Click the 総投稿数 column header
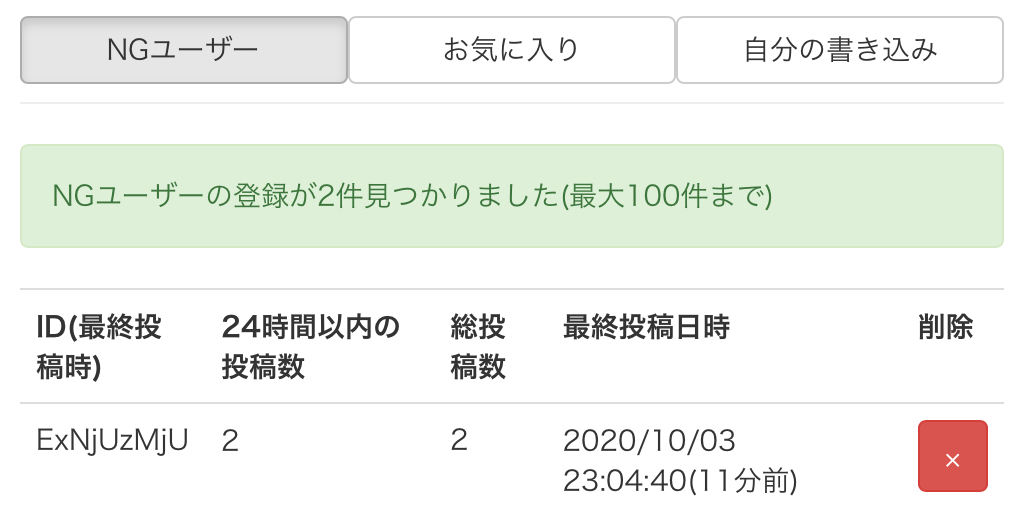This screenshot has height=523, width=1023. tap(478, 346)
